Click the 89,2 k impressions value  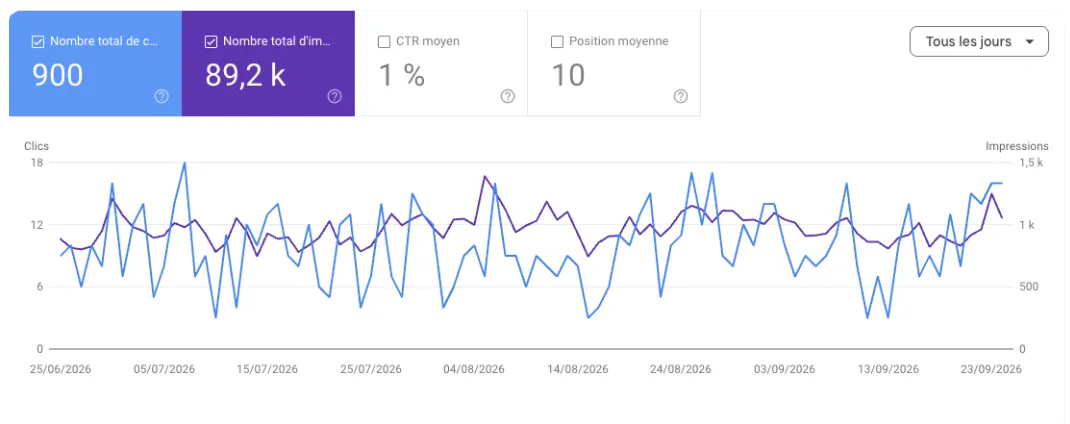pyautogui.click(x=245, y=75)
